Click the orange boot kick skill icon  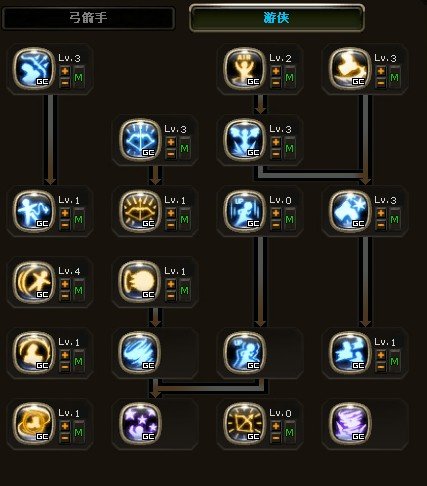click(349, 69)
